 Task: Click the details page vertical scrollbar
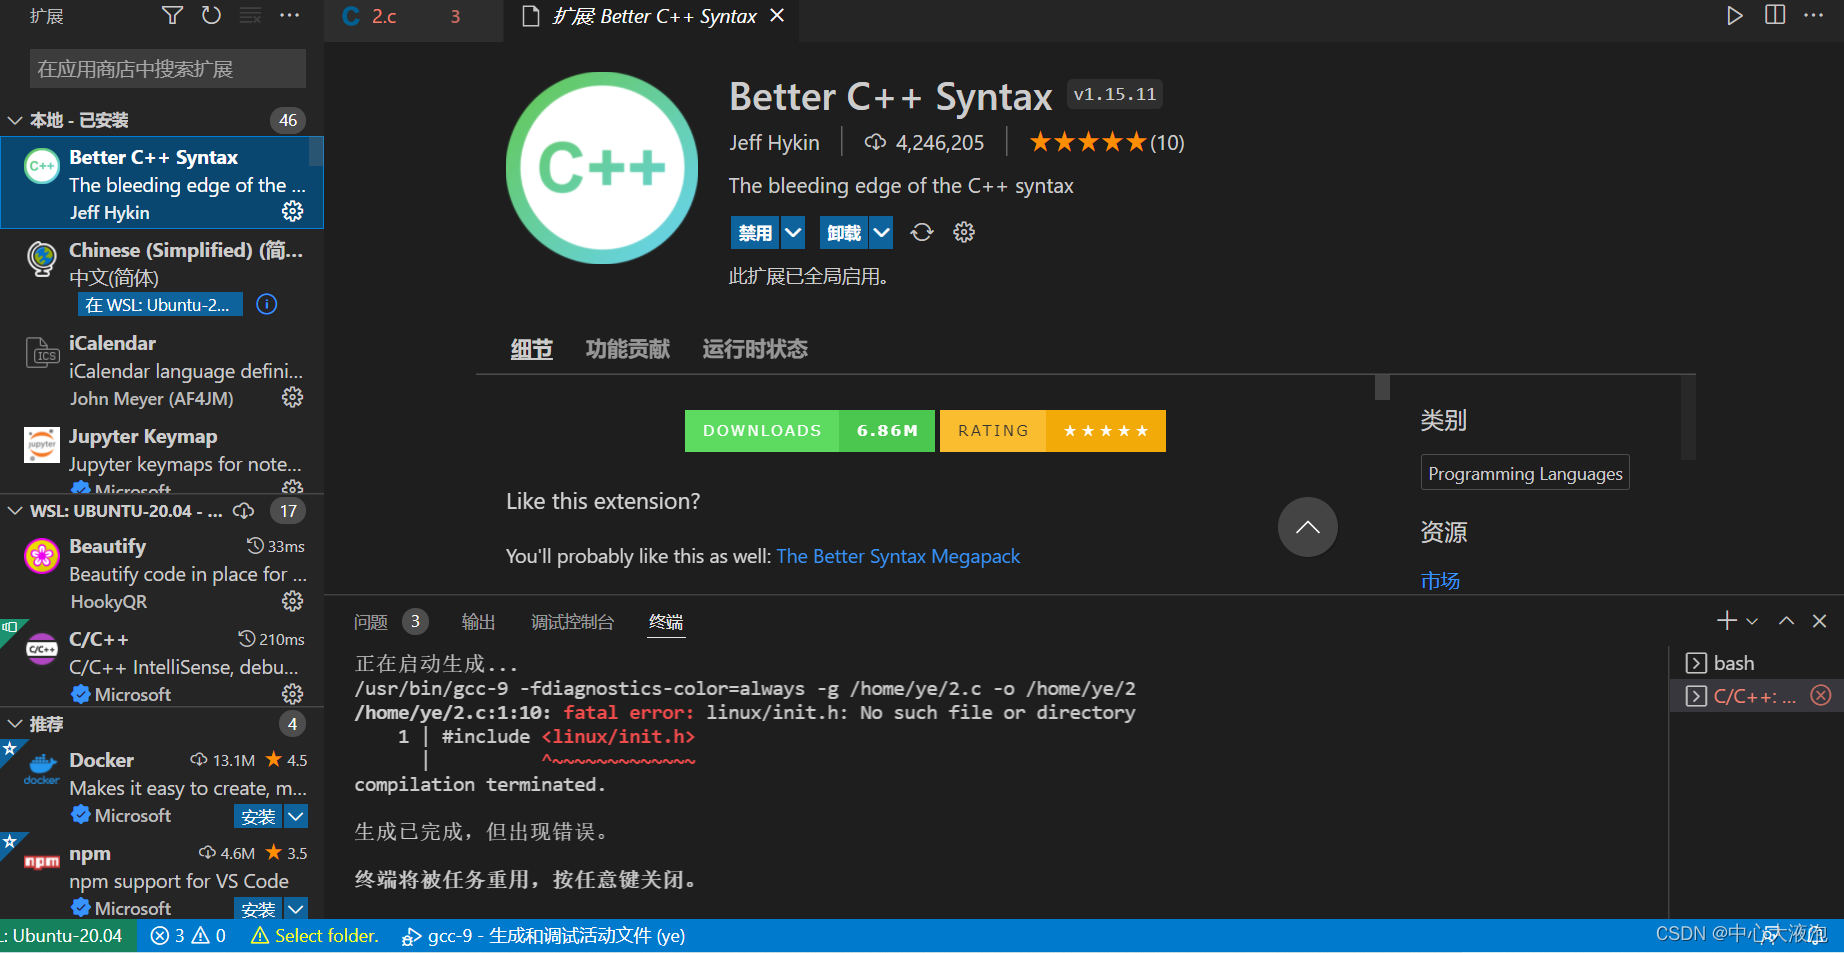tap(1382, 387)
